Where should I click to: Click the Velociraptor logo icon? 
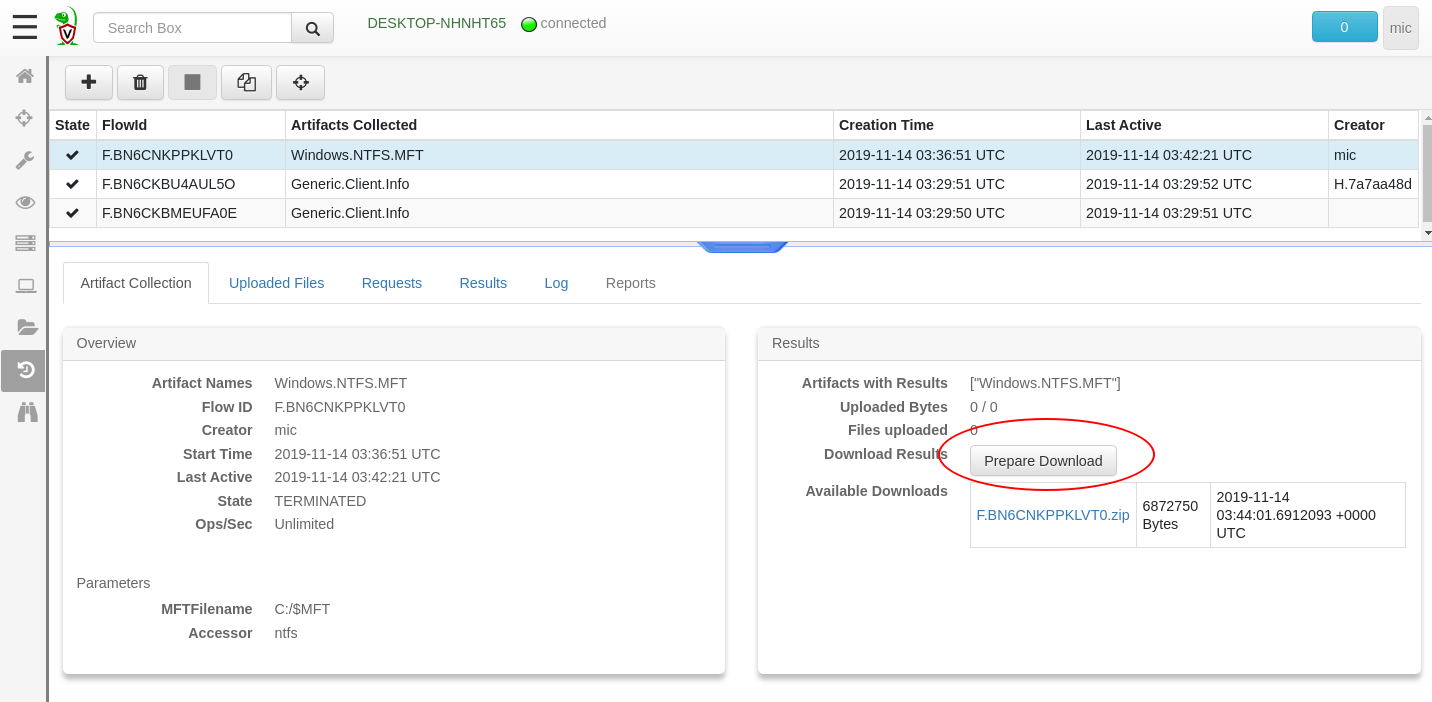tap(66, 27)
